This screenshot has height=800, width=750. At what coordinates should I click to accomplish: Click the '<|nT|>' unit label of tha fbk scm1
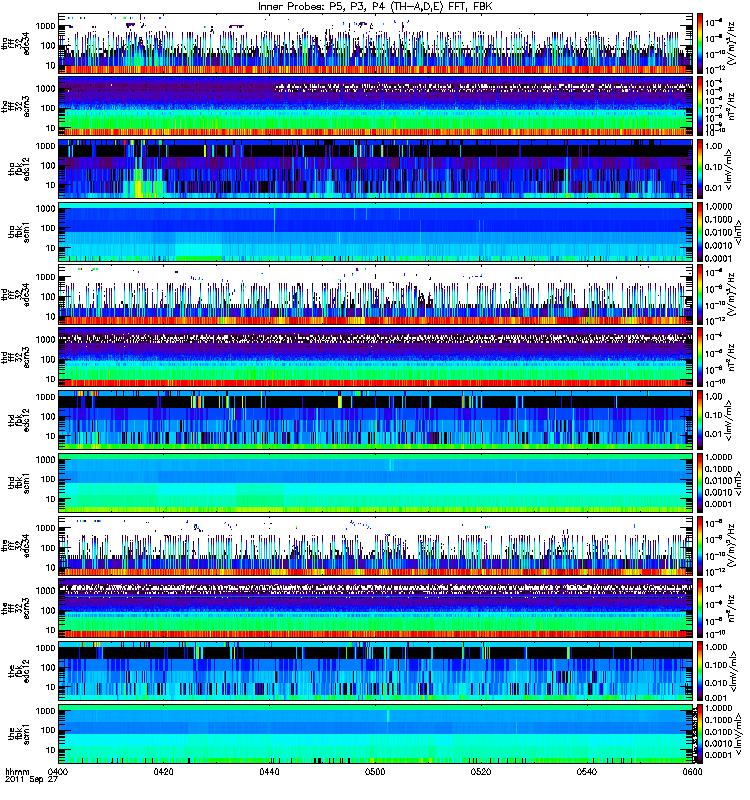click(x=738, y=232)
